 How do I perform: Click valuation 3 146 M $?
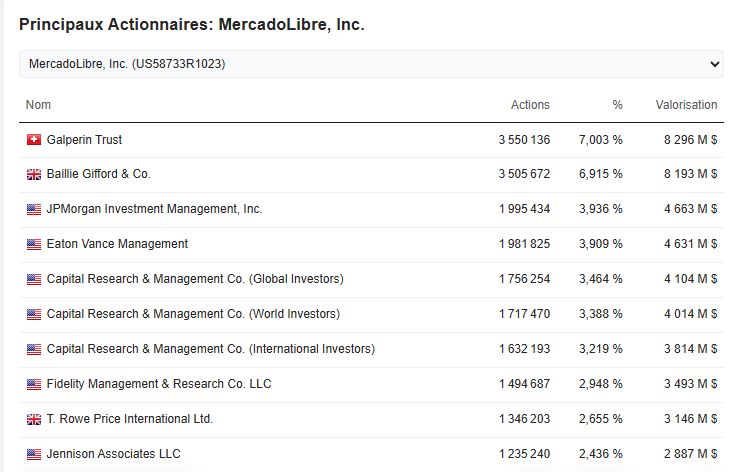click(690, 419)
